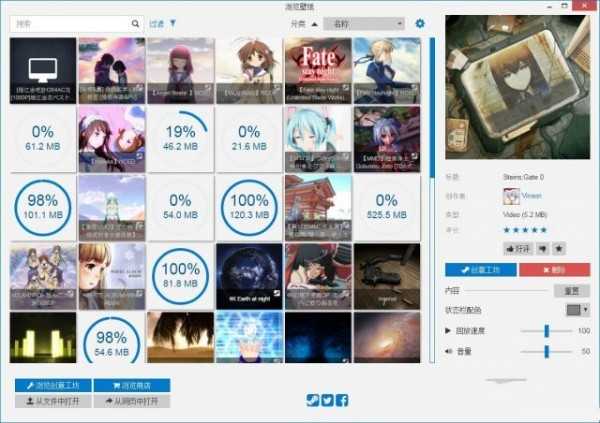The image size is (600, 423).
Task: Toggle the favorite star button
Action: pos(559,249)
